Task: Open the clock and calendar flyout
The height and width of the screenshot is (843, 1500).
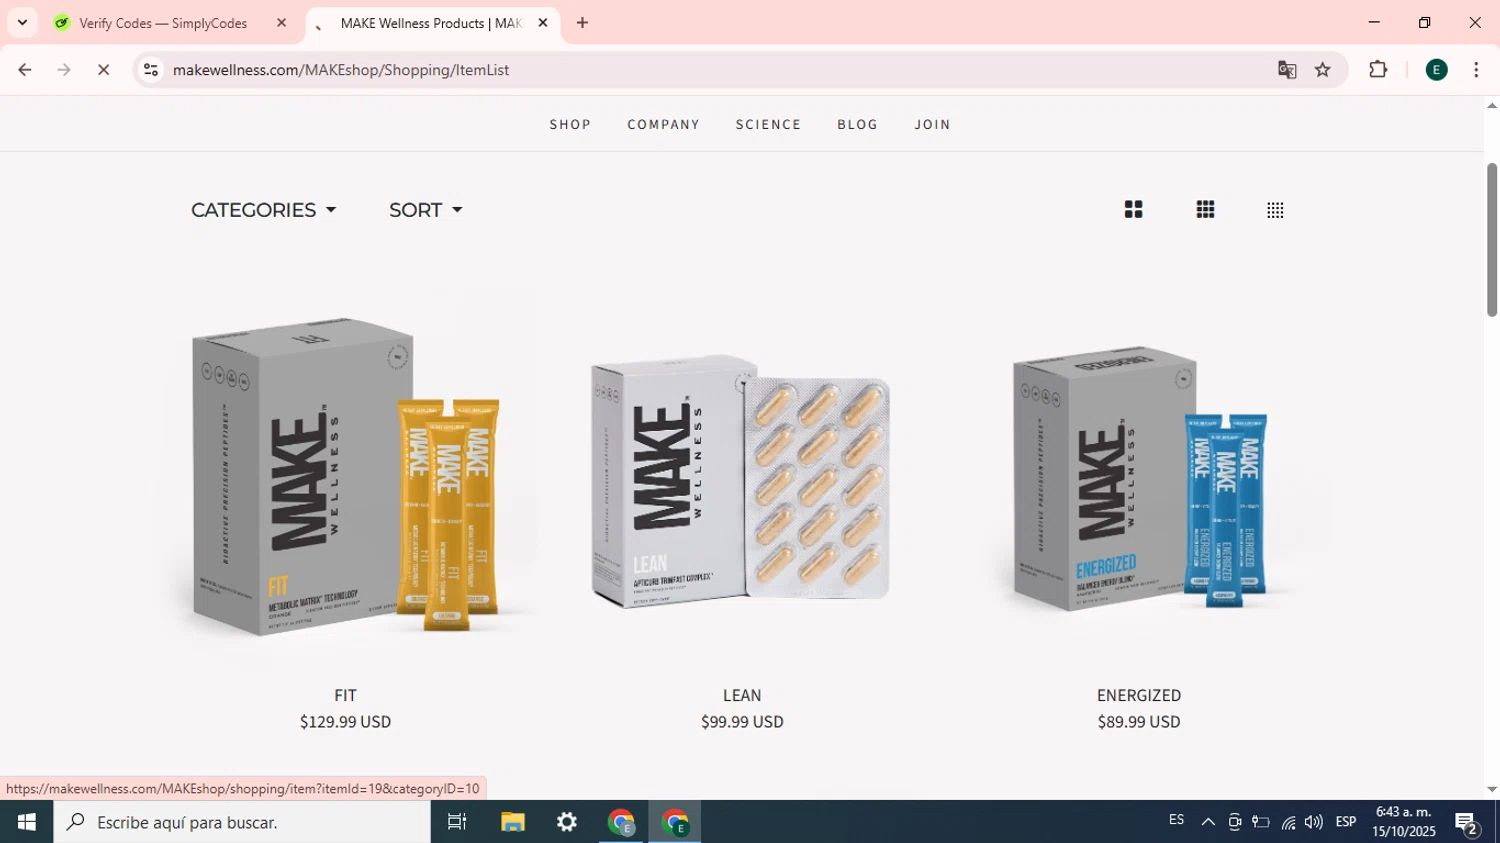Action: click(x=1404, y=822)
